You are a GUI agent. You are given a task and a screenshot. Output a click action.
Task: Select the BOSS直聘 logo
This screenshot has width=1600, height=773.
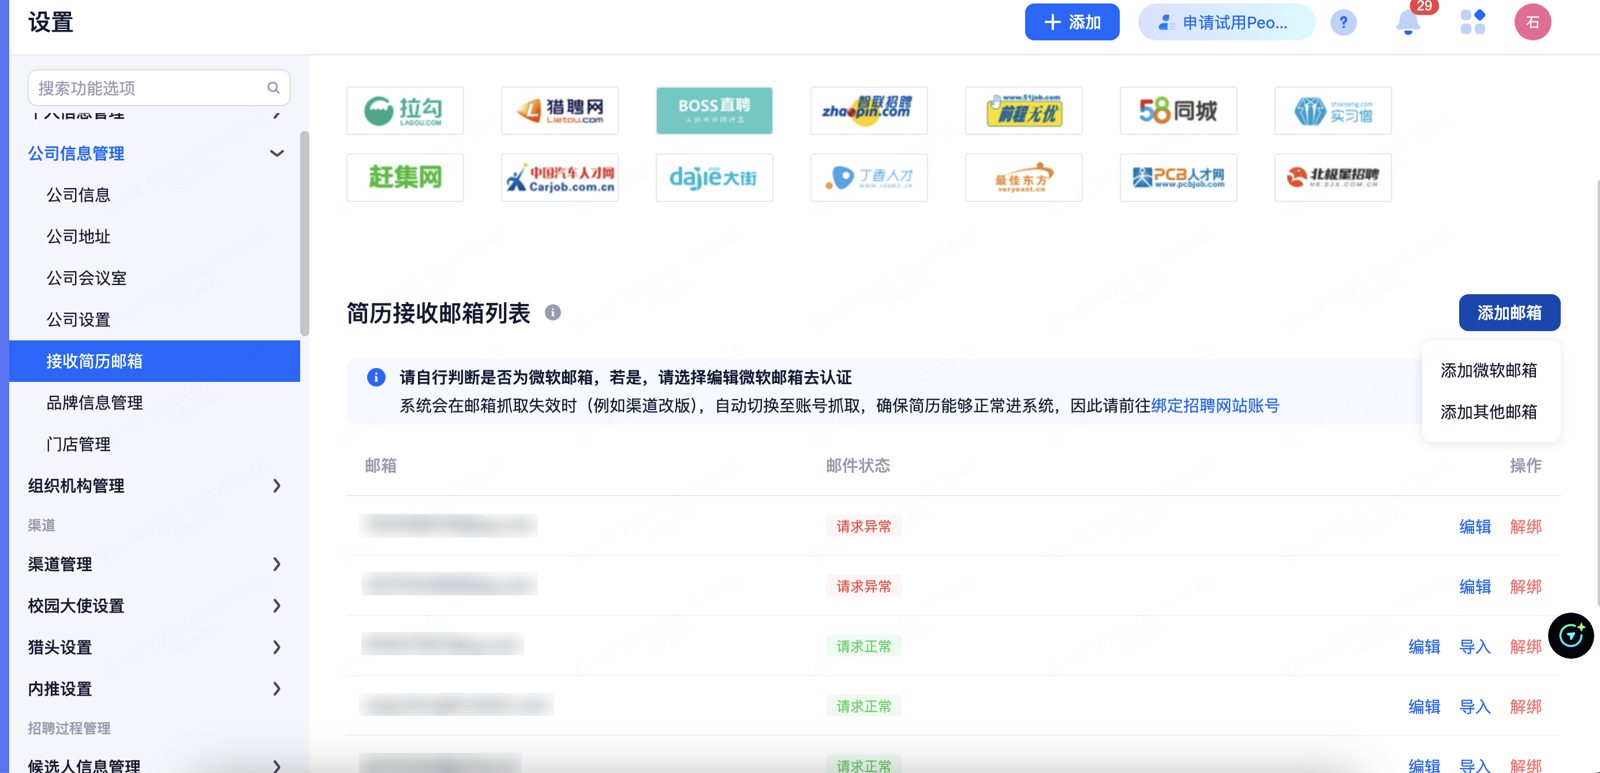coord(714,110)
